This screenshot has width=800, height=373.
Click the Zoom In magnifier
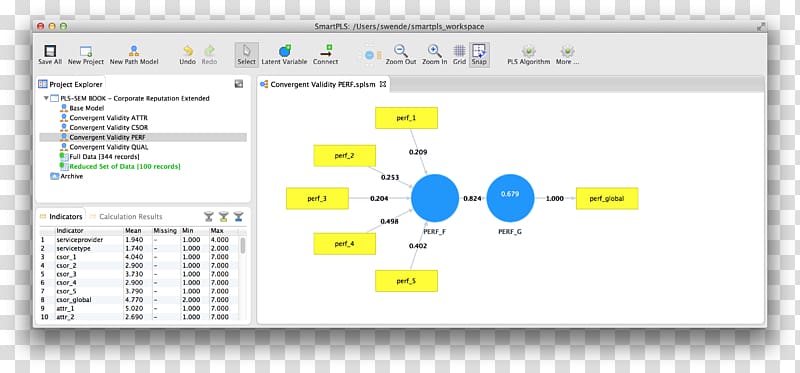click(435, 51)
